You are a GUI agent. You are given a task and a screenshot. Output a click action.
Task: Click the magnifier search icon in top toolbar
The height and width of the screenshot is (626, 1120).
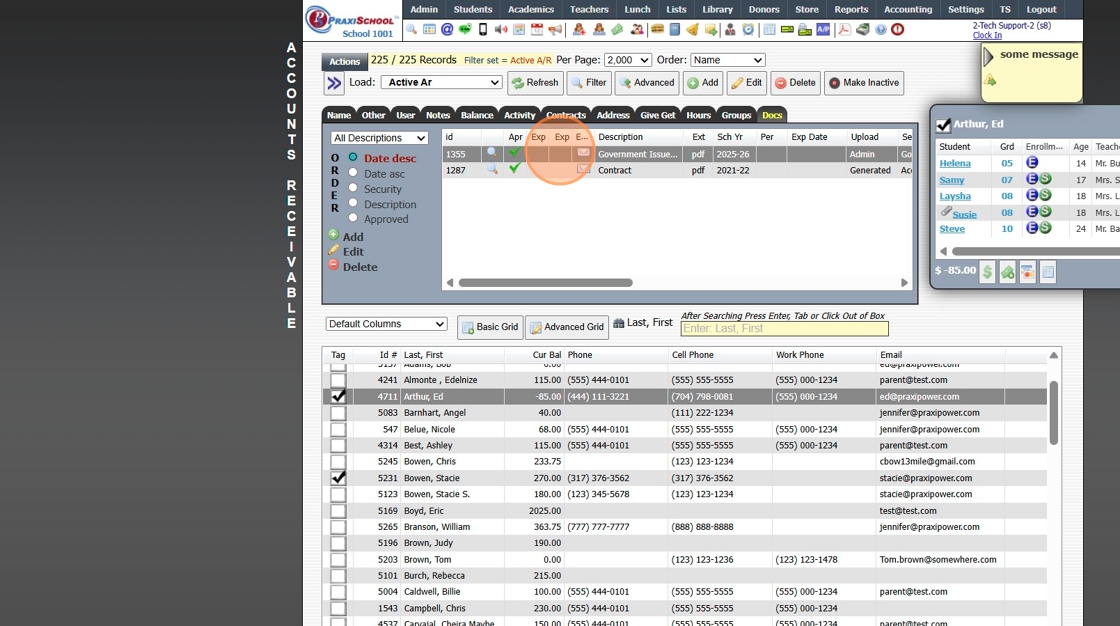tap(411, 30)
